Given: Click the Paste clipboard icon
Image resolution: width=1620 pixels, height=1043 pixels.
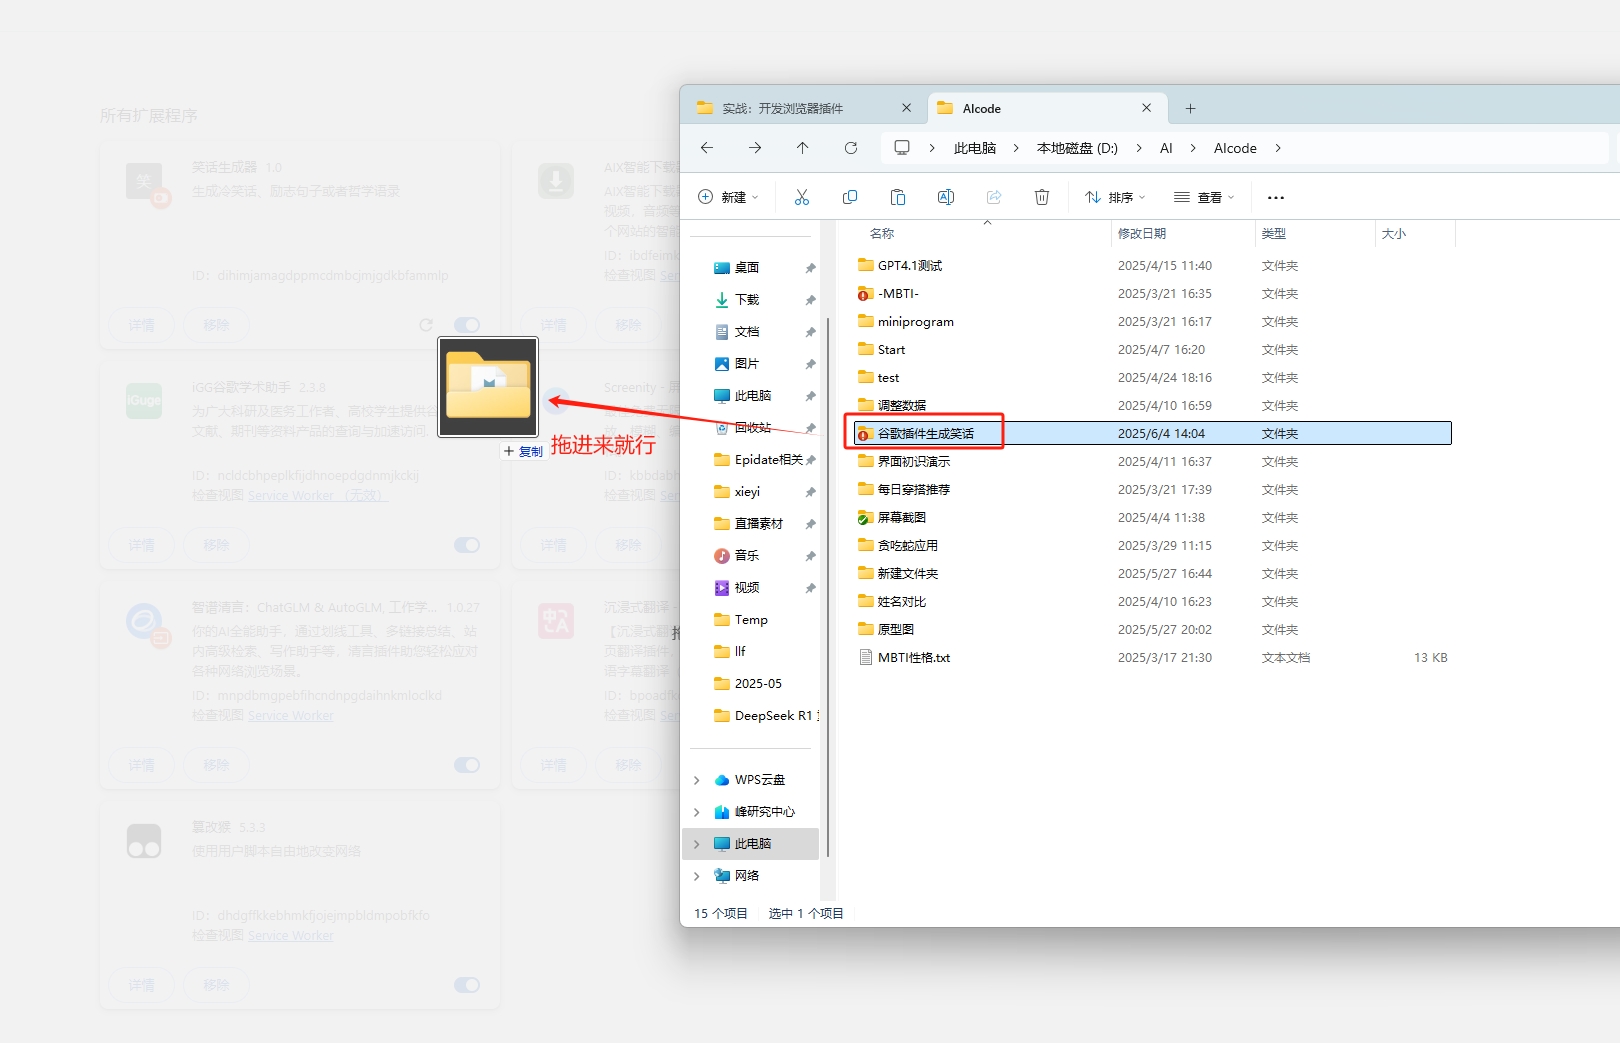Looking at the screenshot, I should coord(897,197).
